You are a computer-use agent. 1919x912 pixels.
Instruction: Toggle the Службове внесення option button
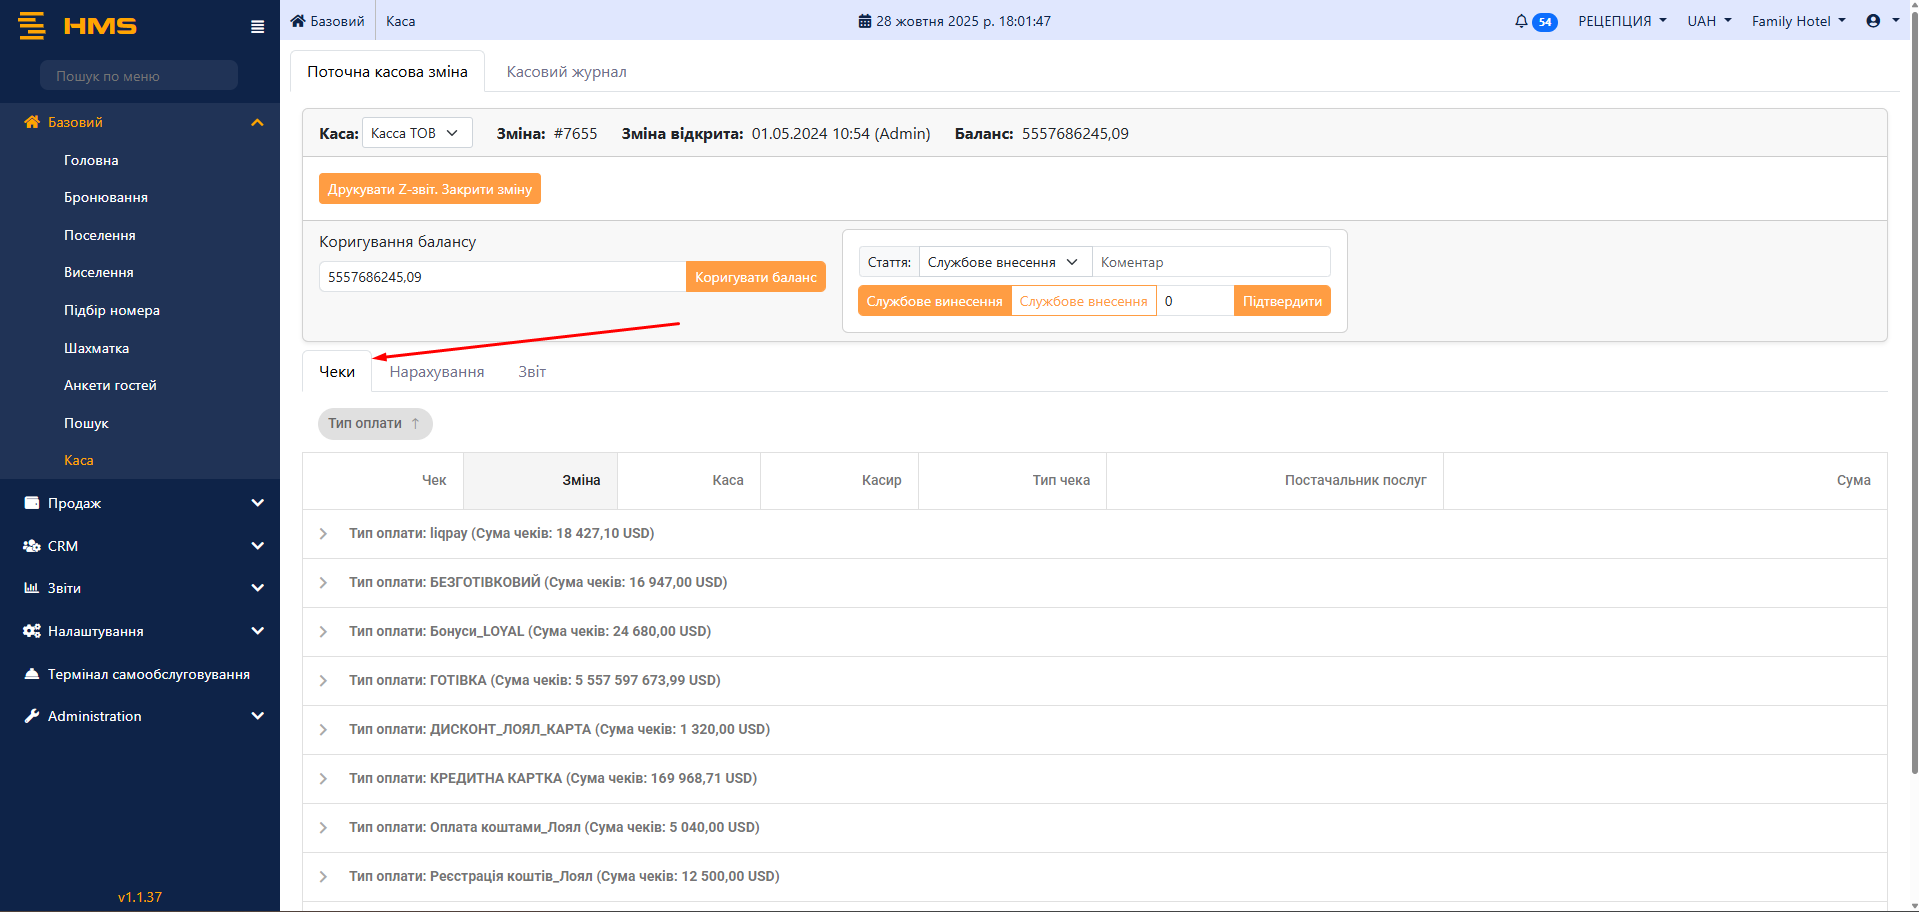pos(1083,301)
